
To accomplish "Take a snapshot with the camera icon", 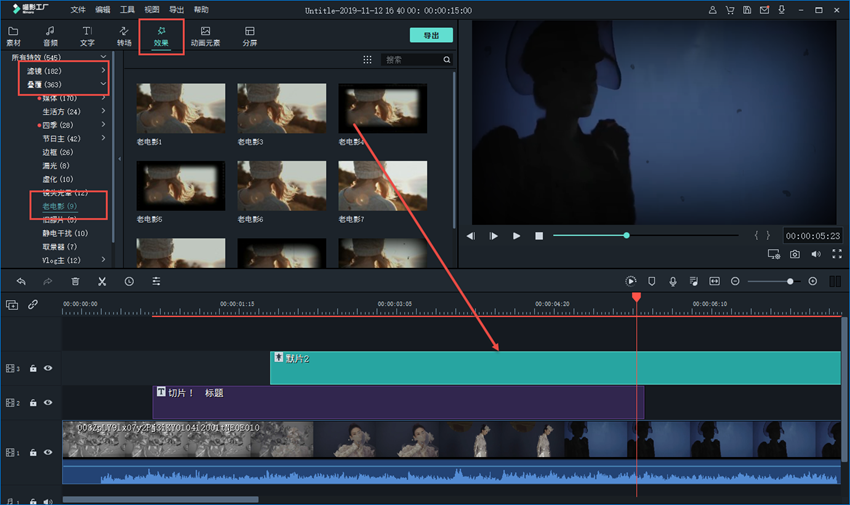I will tap(795, 255).
